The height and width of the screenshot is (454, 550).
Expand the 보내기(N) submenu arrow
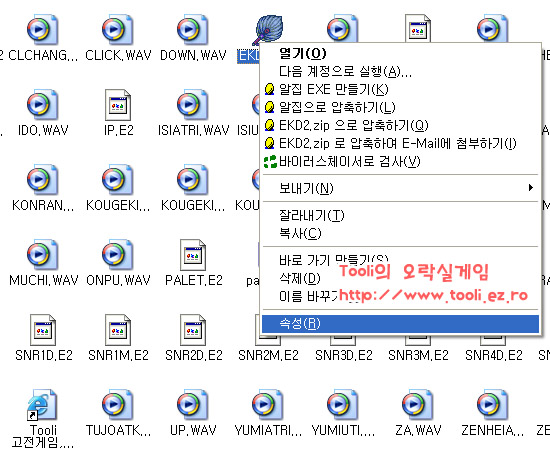tap(531, 188)
